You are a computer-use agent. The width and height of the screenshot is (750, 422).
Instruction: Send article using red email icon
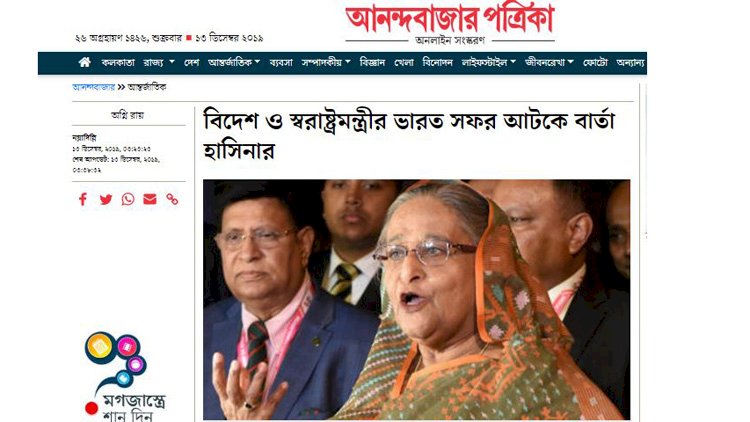(150, 199)
